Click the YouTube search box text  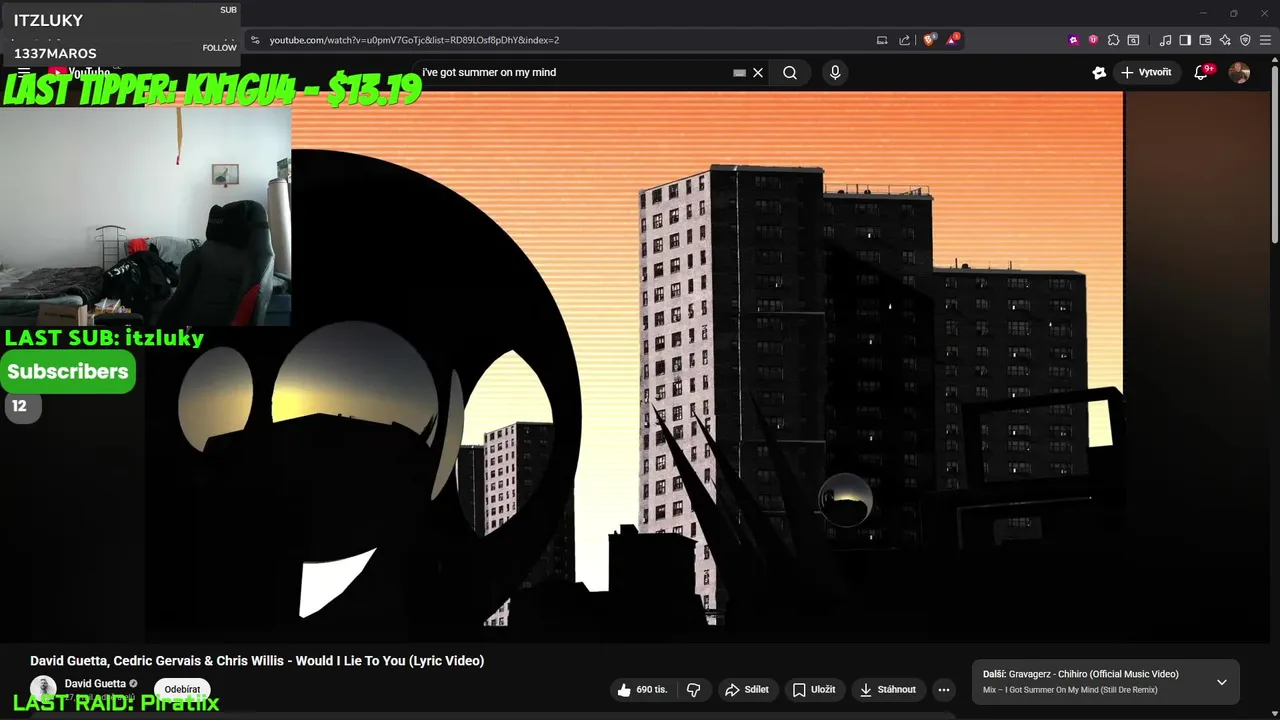pyautogui.click(x=489, y=72)
